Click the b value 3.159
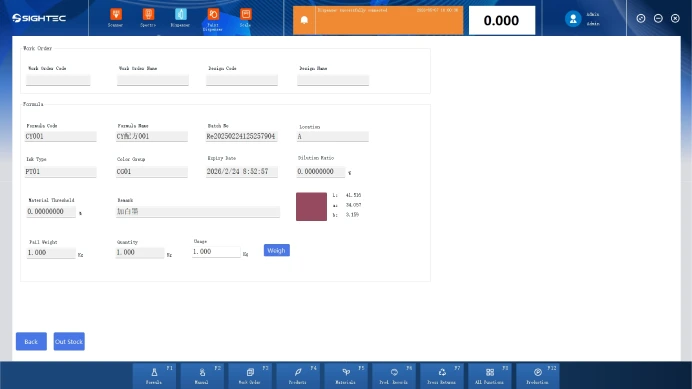This screenshot has width=692, height=389. tap(352, 215)
